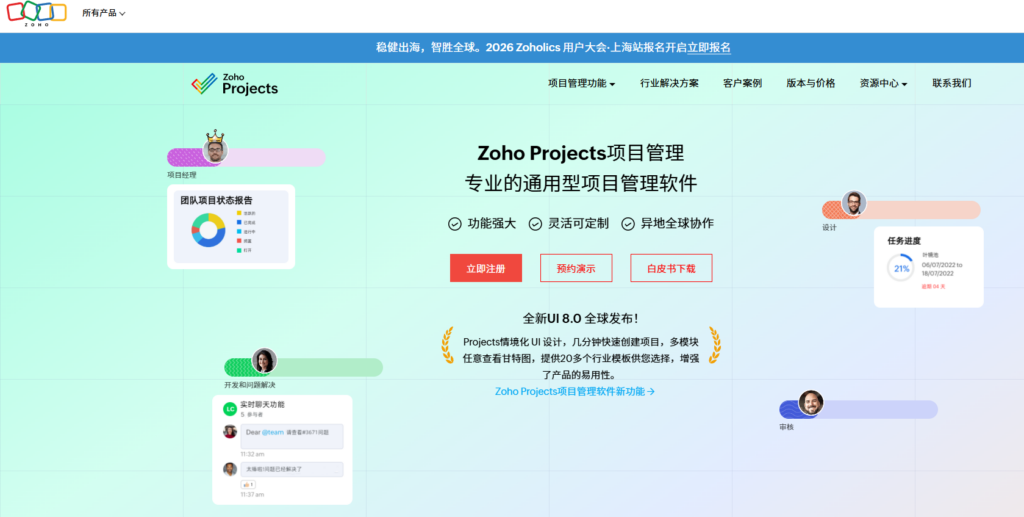Click the left golden laurel icon
Image resolution: width=1024 pixels, height=517 pixels.
click(x=447, y=345)
